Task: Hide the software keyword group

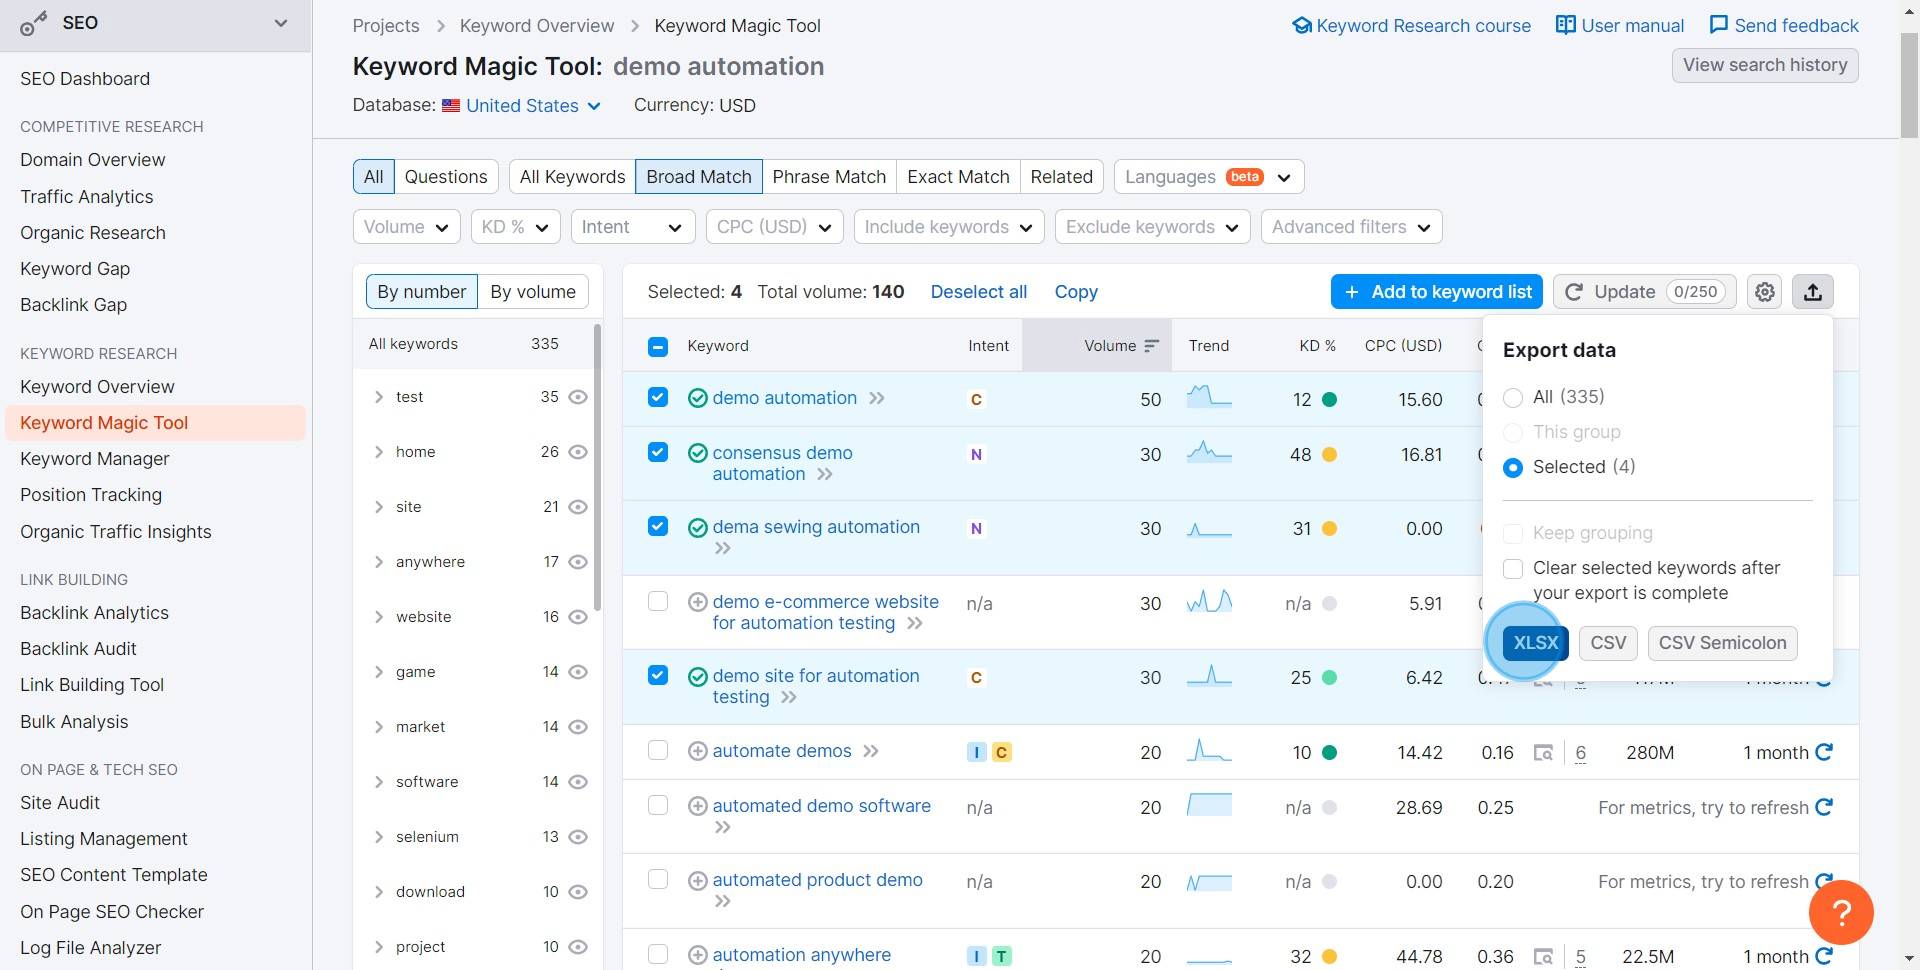Action: click(578, 782)
